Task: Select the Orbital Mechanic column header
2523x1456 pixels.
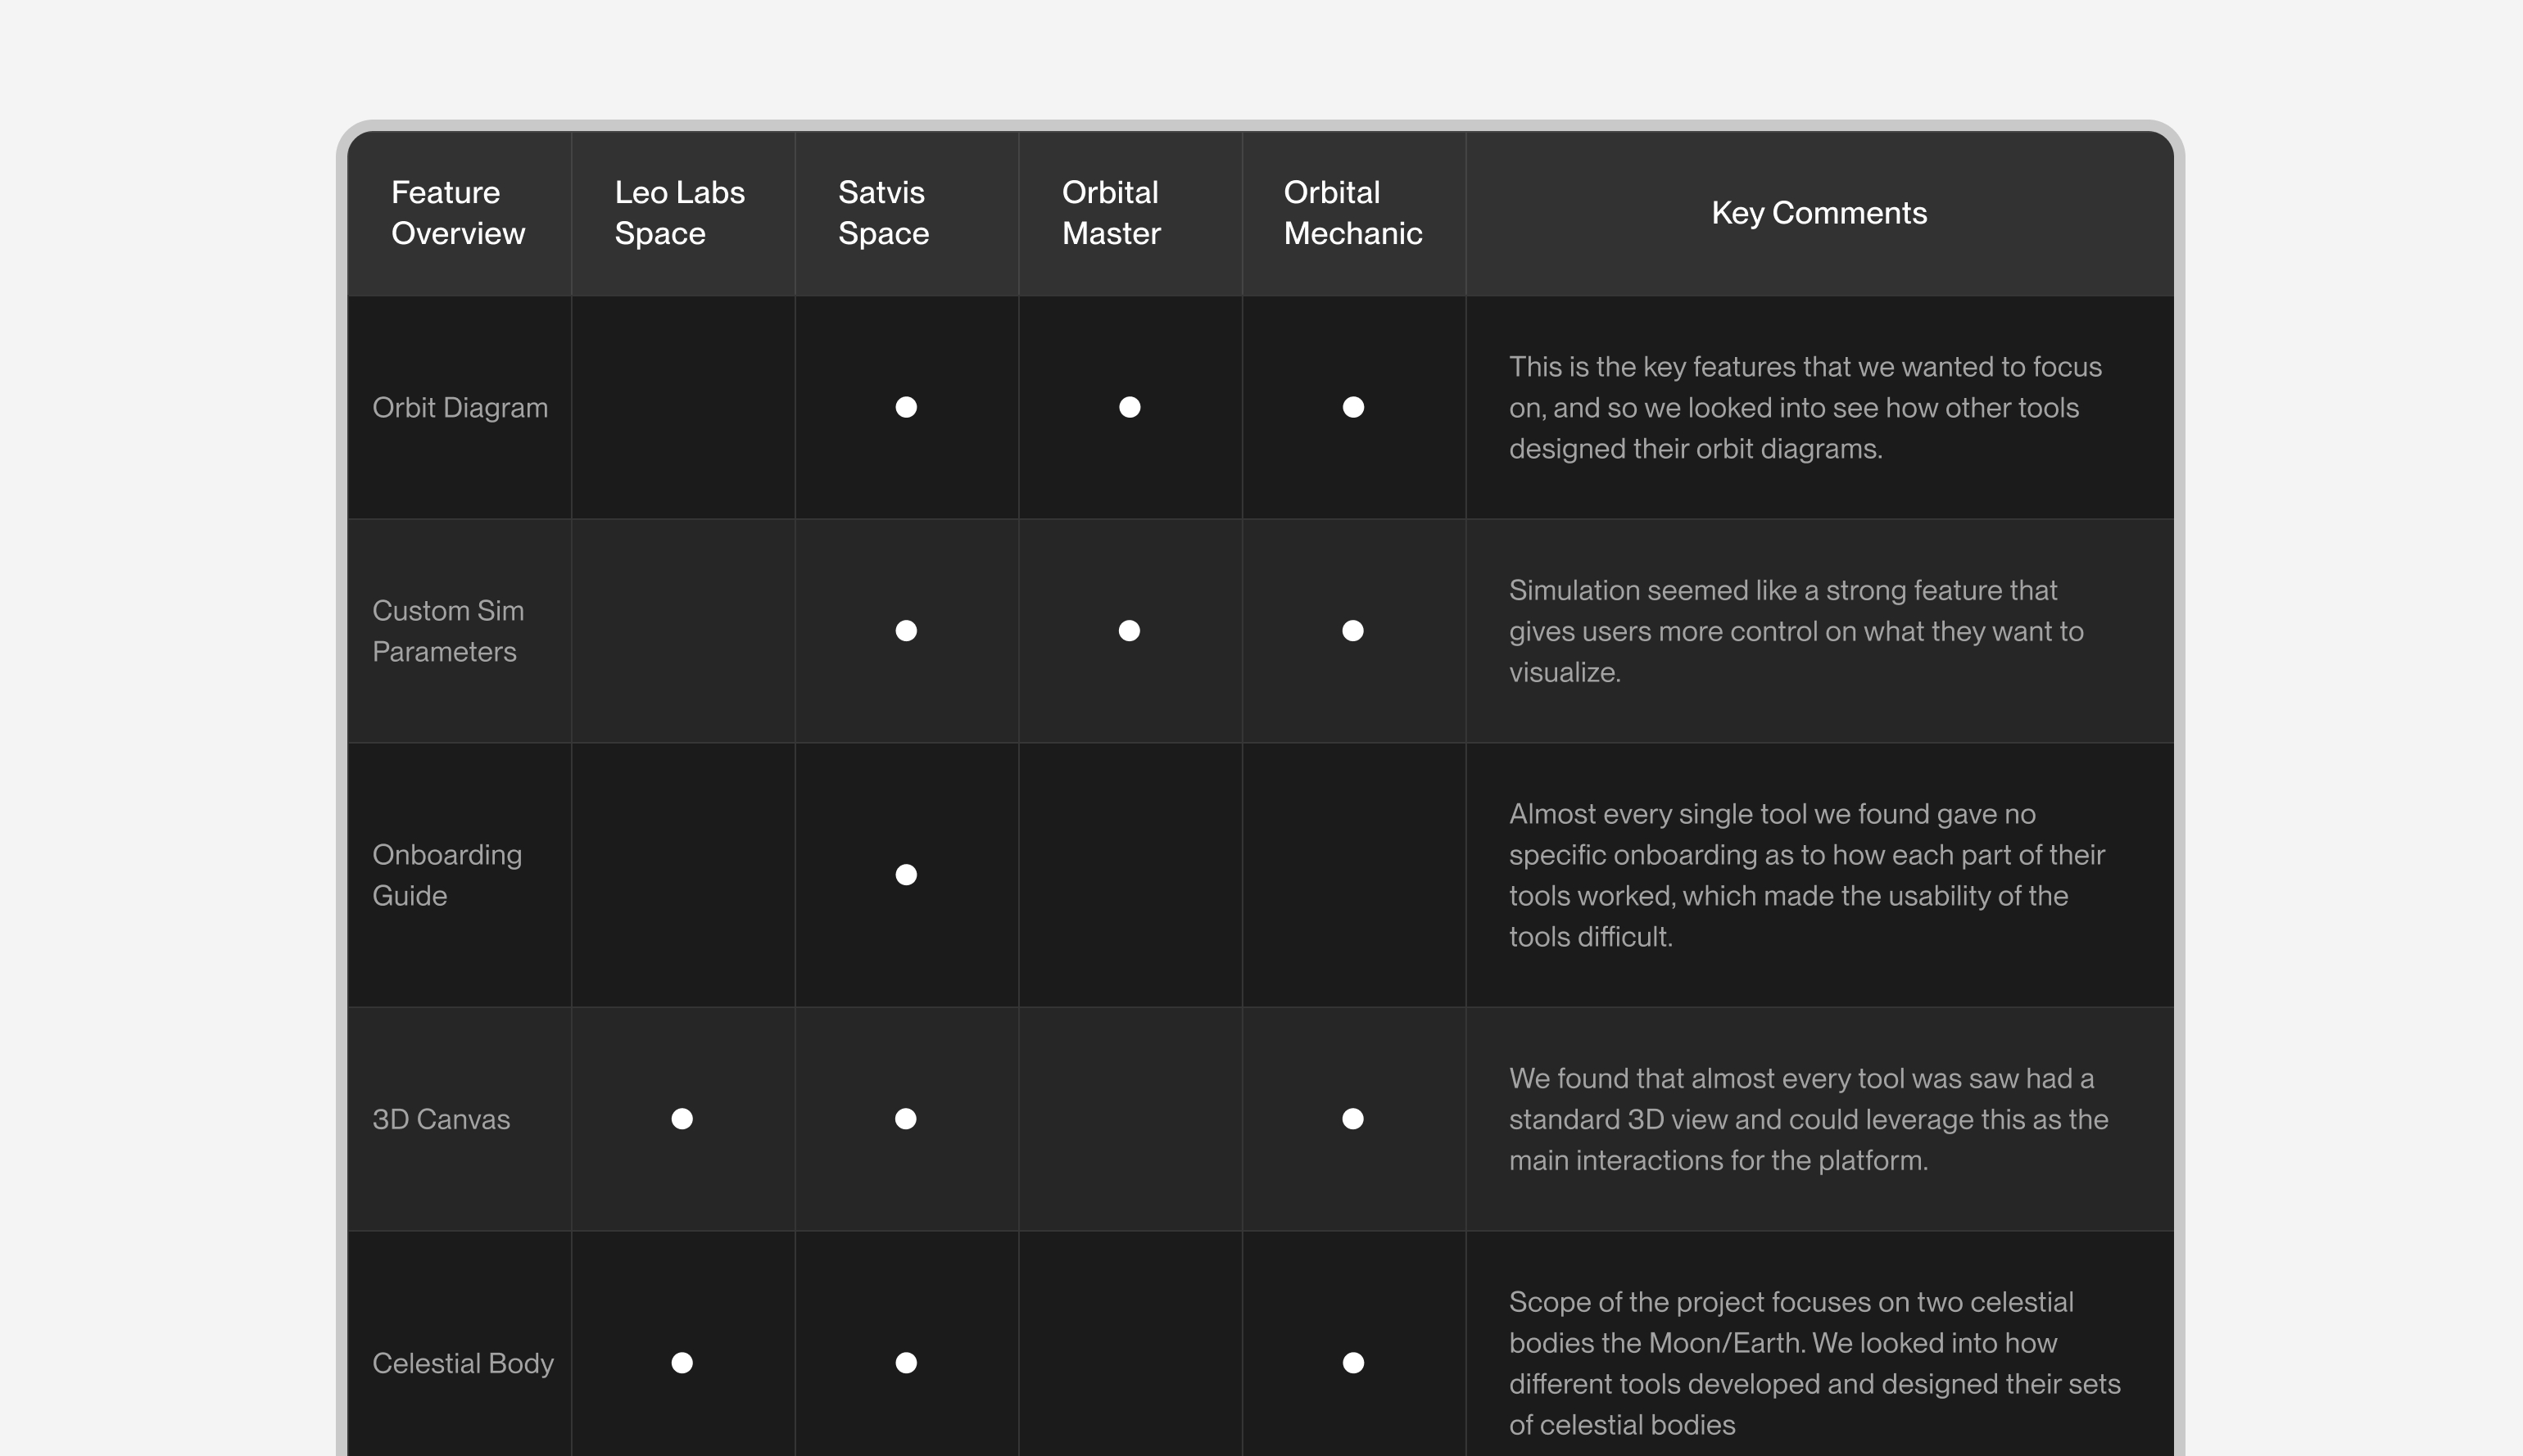Action: [x=1353, y=213]
